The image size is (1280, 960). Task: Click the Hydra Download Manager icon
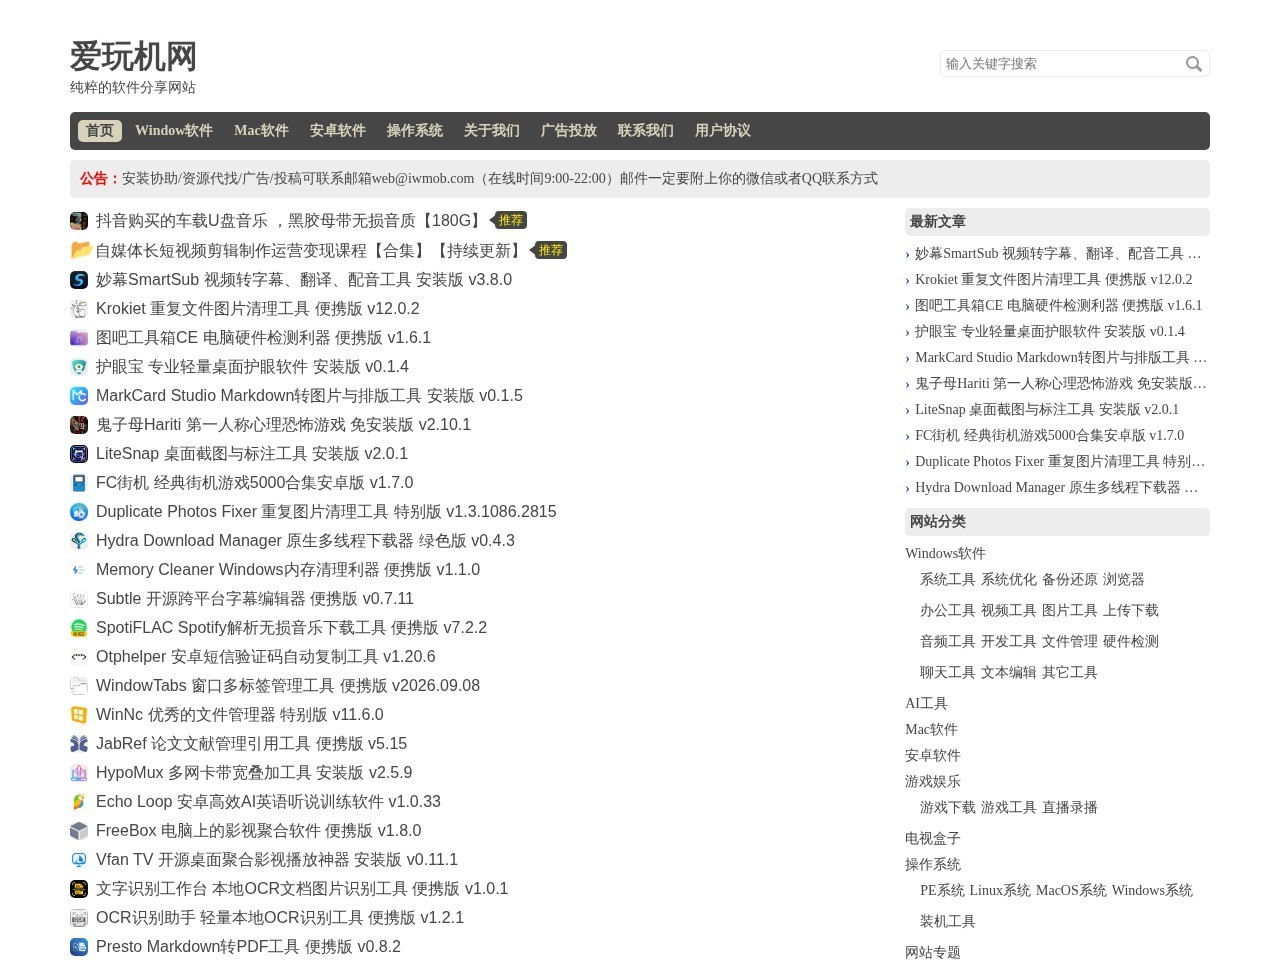click(79, 541)
